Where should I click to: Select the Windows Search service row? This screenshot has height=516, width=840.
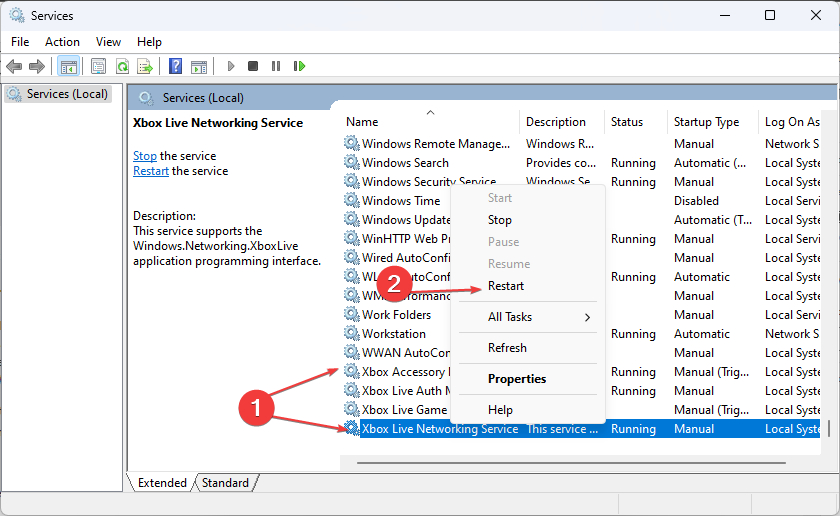coord(405,163)
